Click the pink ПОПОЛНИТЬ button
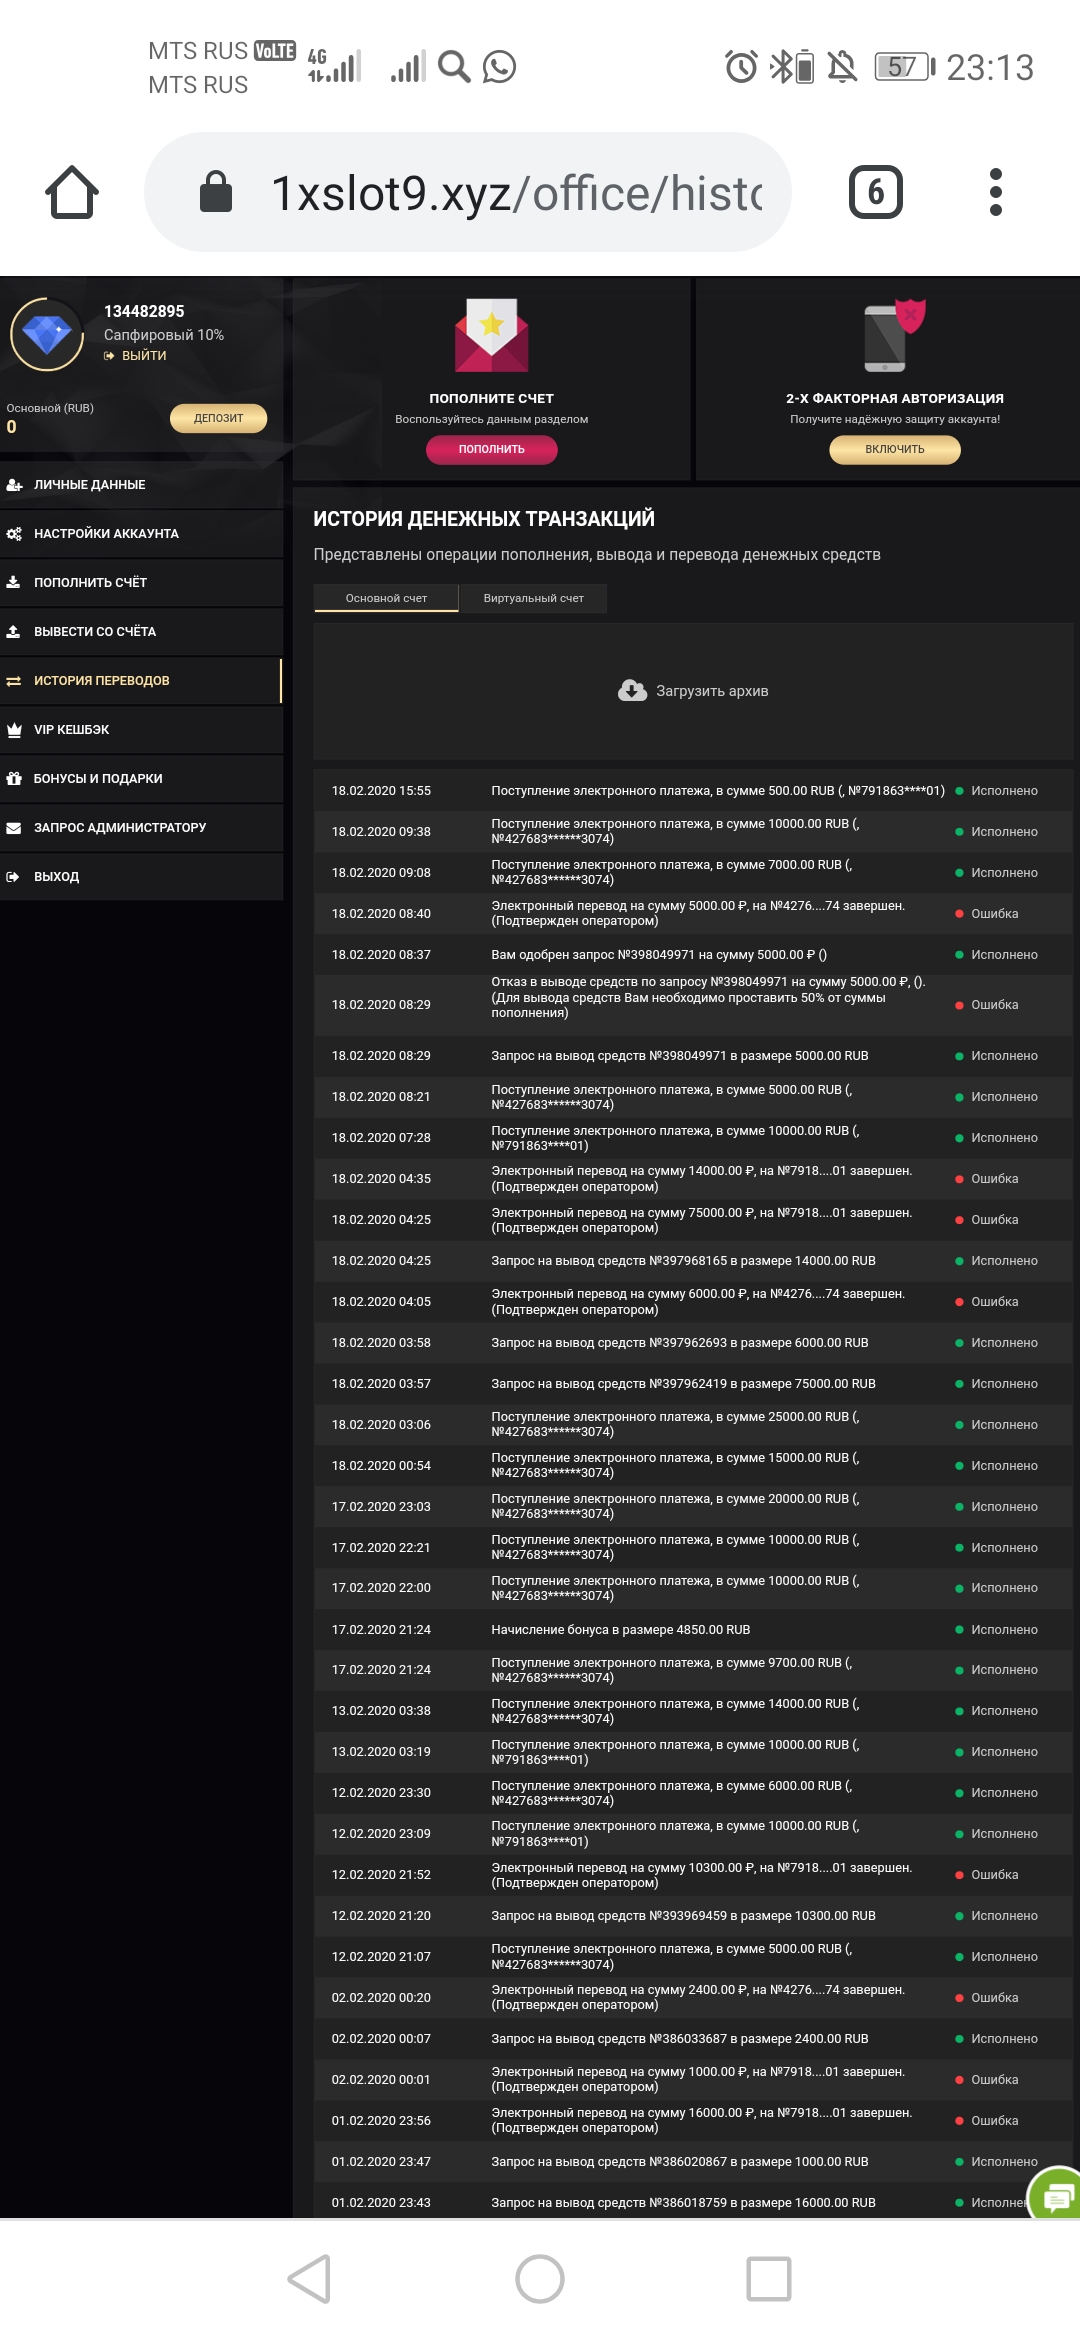1080x2340 pixels. pyautogui.click(x=491, y=449)
